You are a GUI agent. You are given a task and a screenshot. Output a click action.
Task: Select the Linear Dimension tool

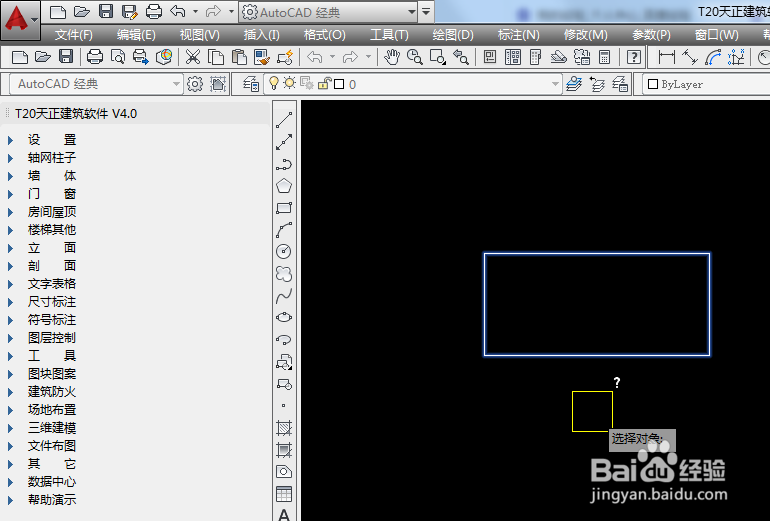coord(666,57)
